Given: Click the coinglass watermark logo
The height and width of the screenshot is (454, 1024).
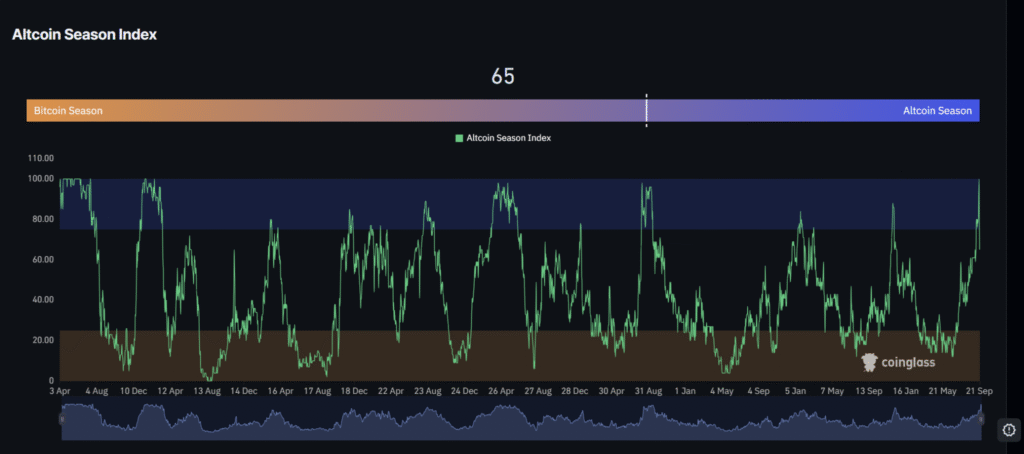Looking at the screenshot, I should click(x=898, y=361).
